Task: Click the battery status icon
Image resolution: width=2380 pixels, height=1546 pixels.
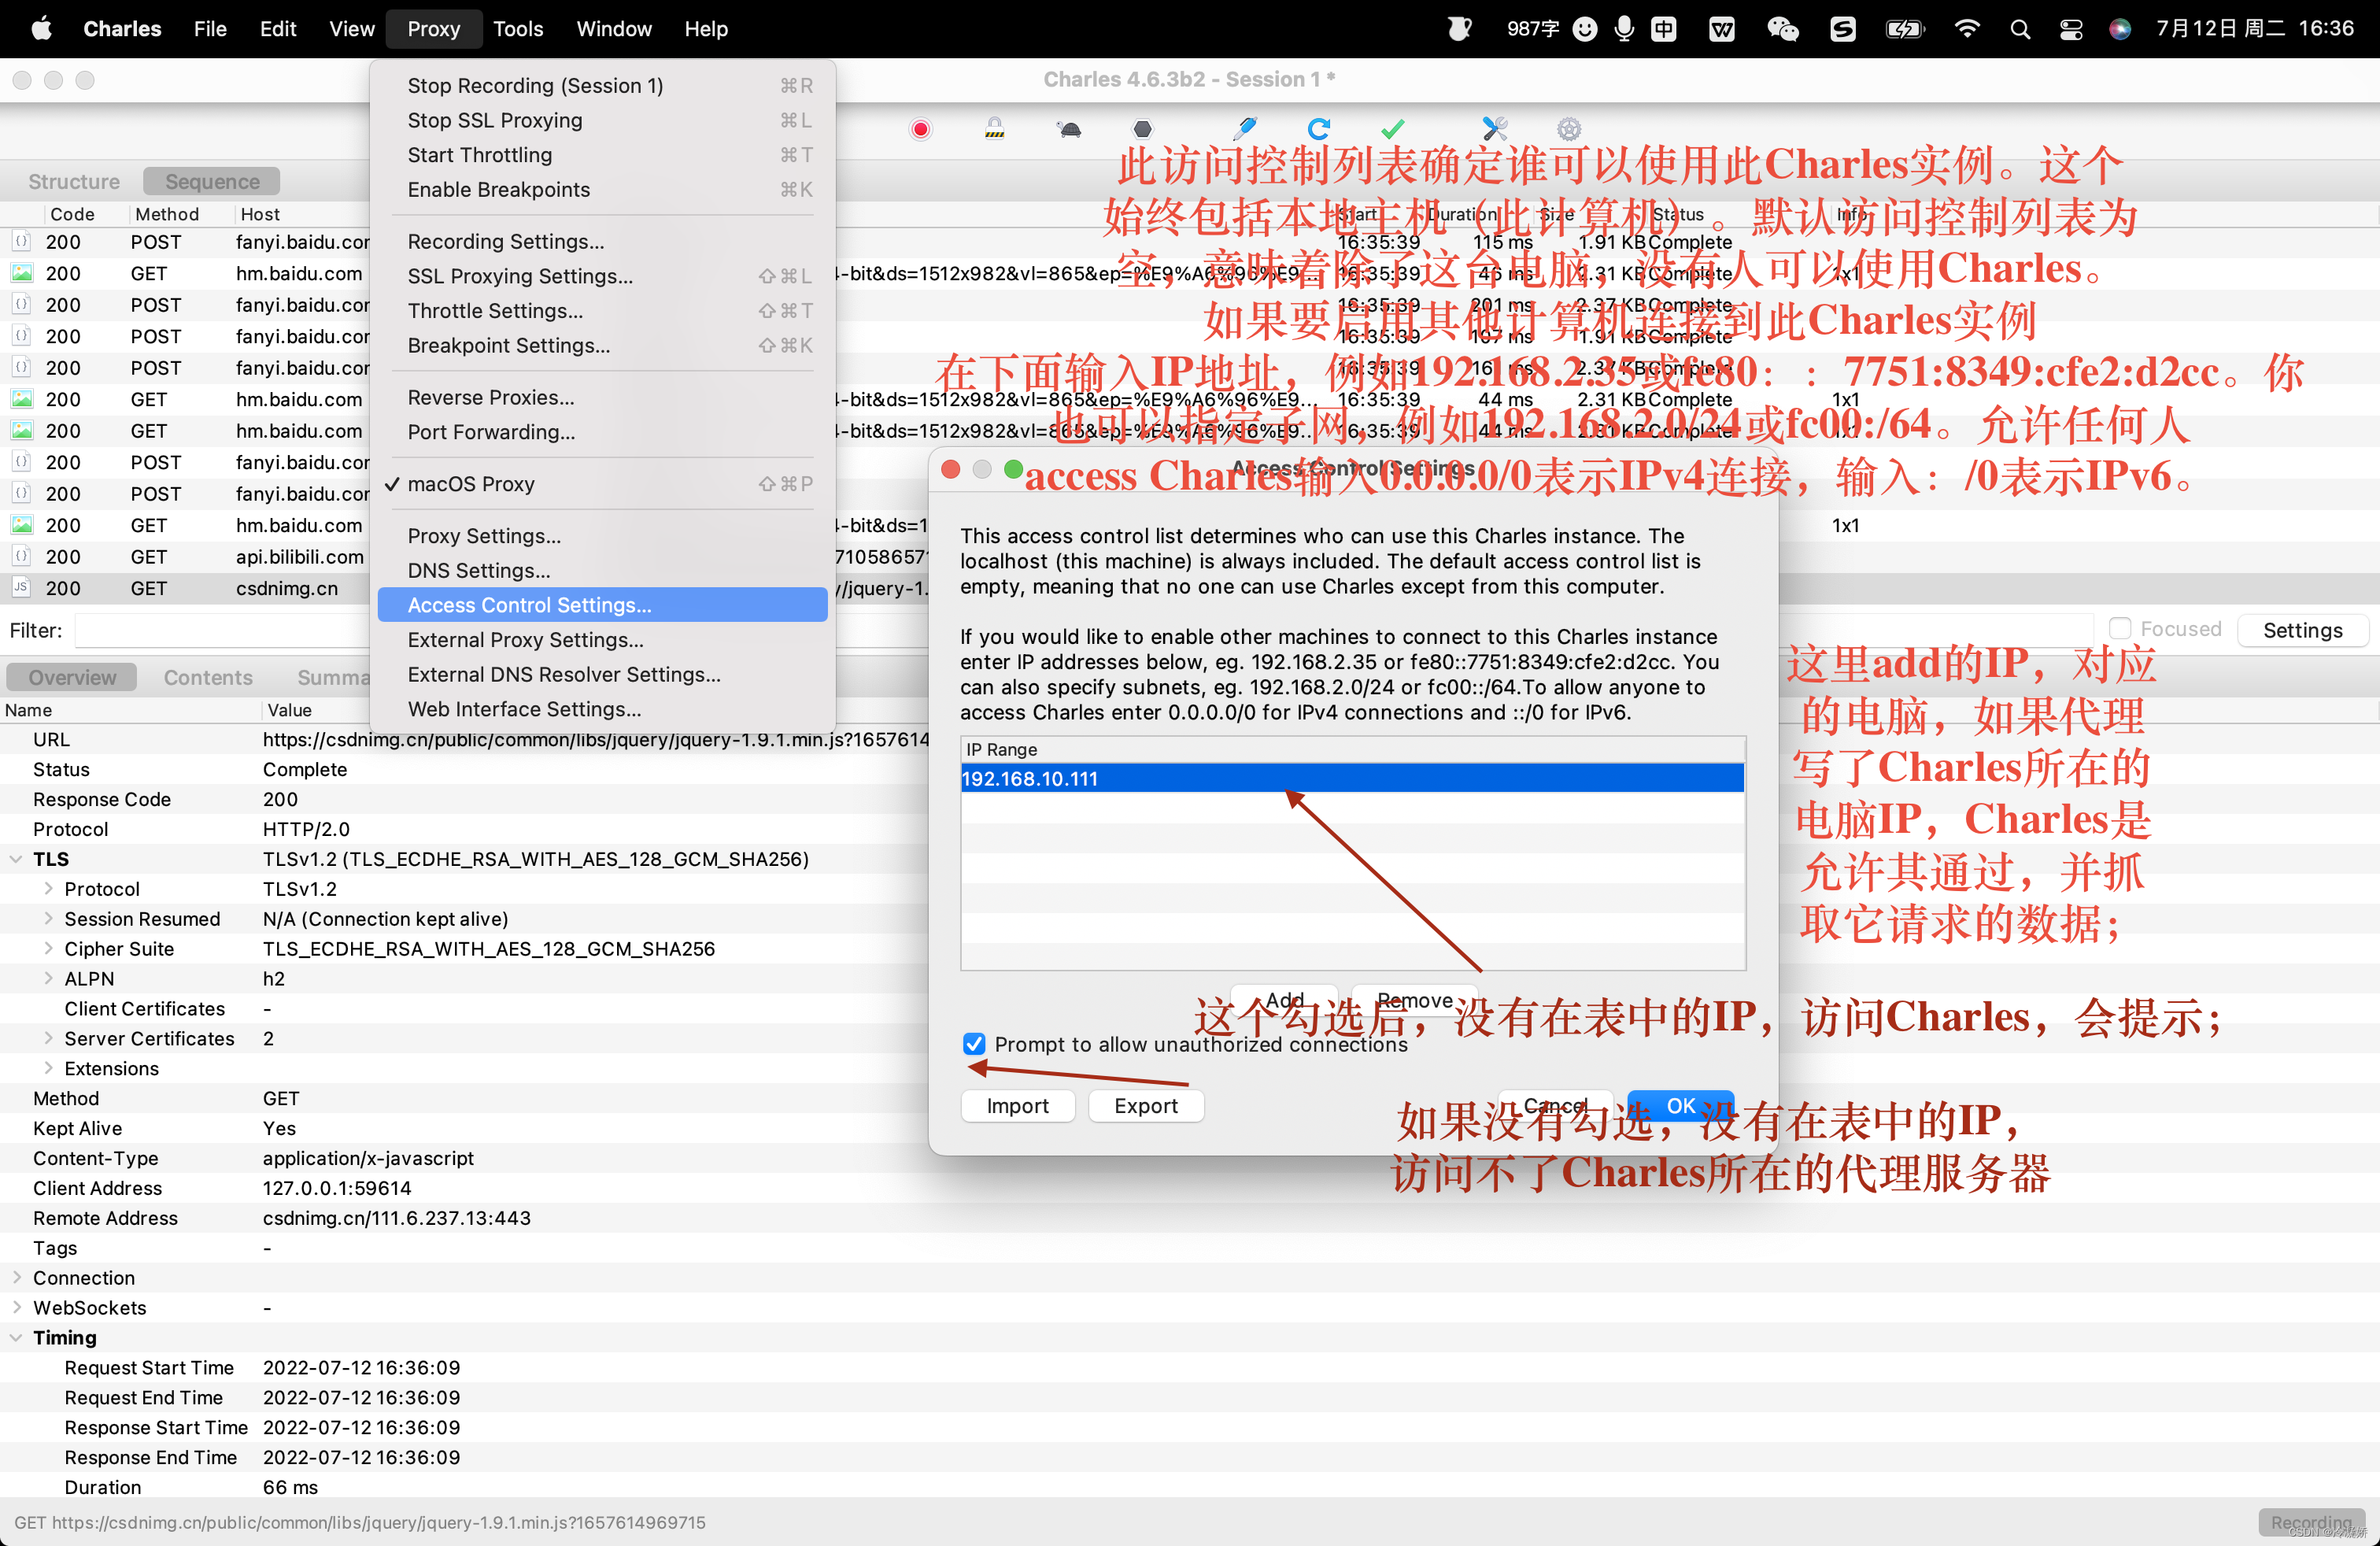Action: click(x=1904, y=29)
